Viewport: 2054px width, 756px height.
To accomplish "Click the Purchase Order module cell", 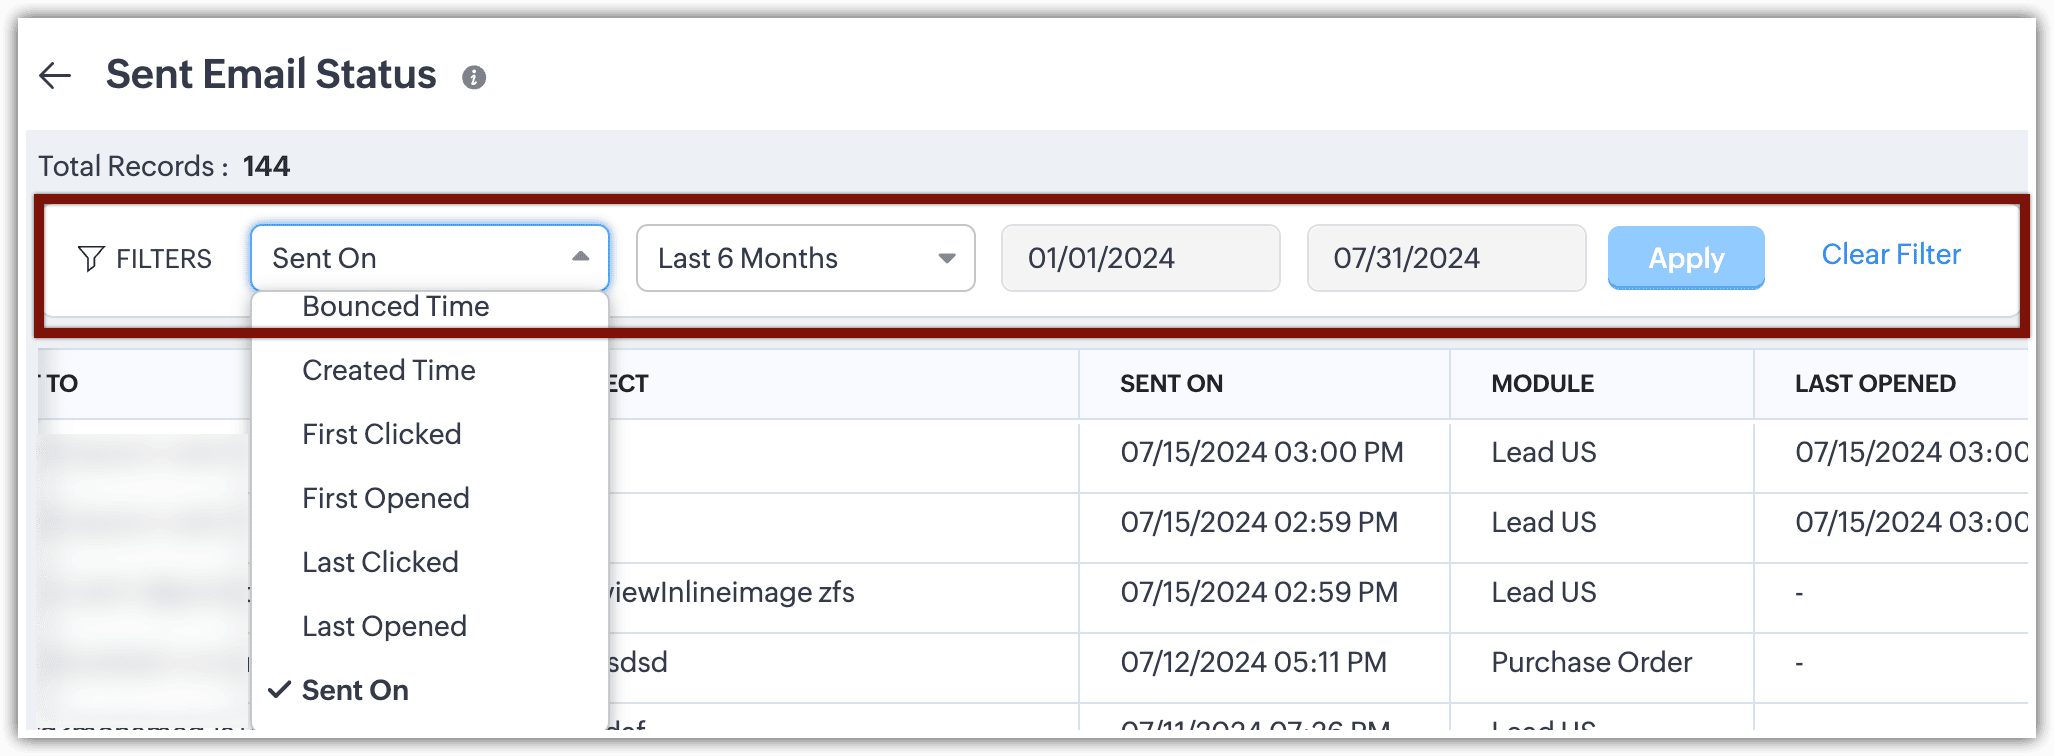I will [1591, 662].
